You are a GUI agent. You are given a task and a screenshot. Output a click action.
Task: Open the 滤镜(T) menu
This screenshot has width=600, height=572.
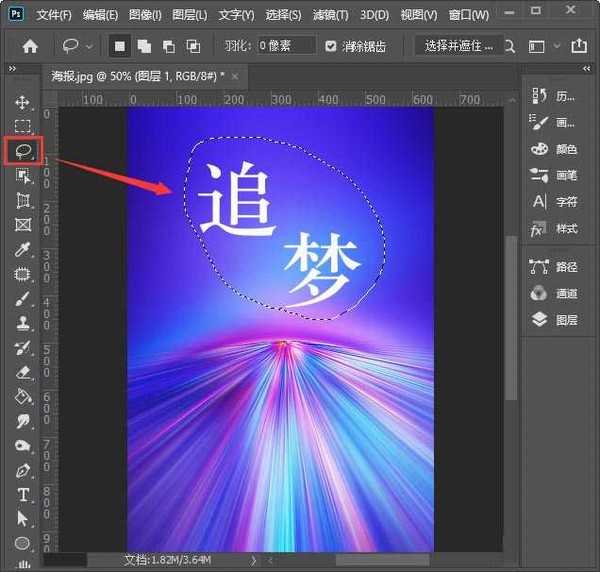coord(329,15)
